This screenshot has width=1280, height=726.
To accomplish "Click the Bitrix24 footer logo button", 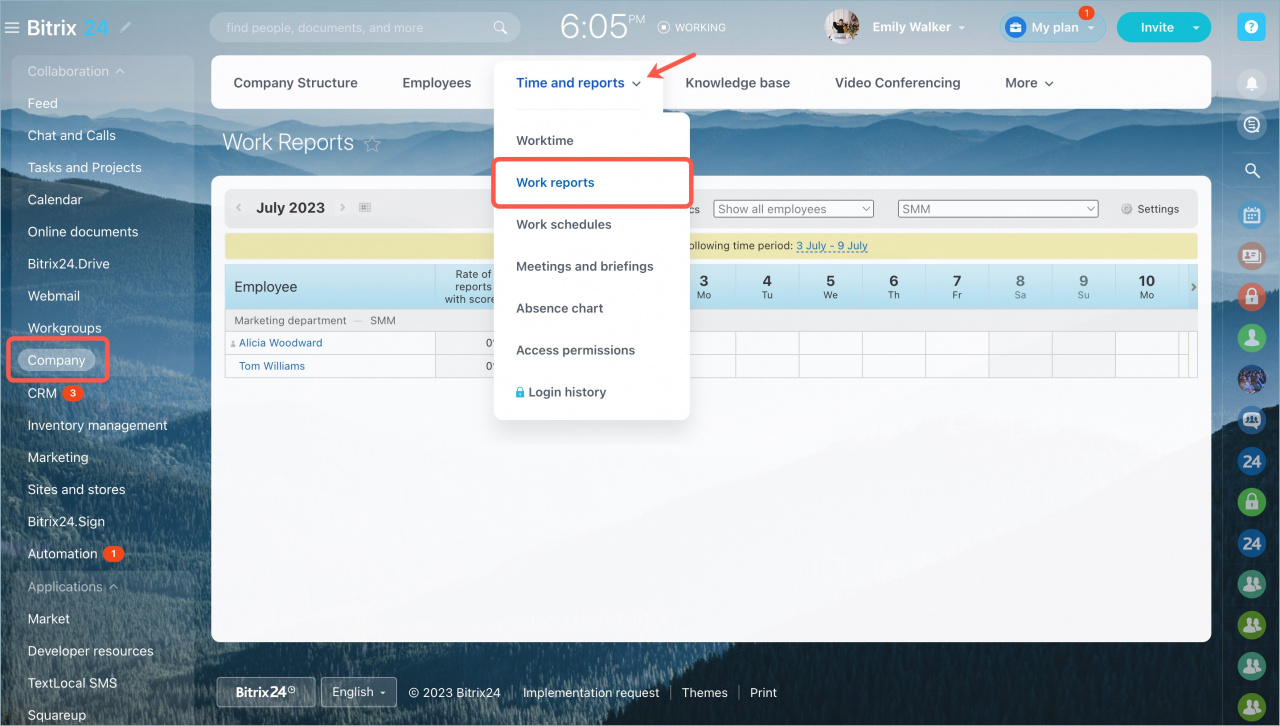I will click(266, 692).
